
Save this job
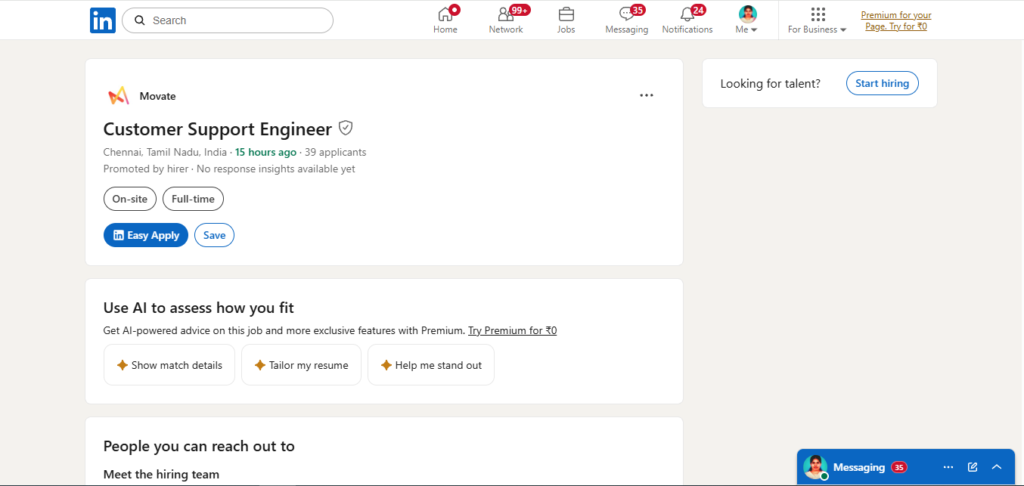point(214,235)
